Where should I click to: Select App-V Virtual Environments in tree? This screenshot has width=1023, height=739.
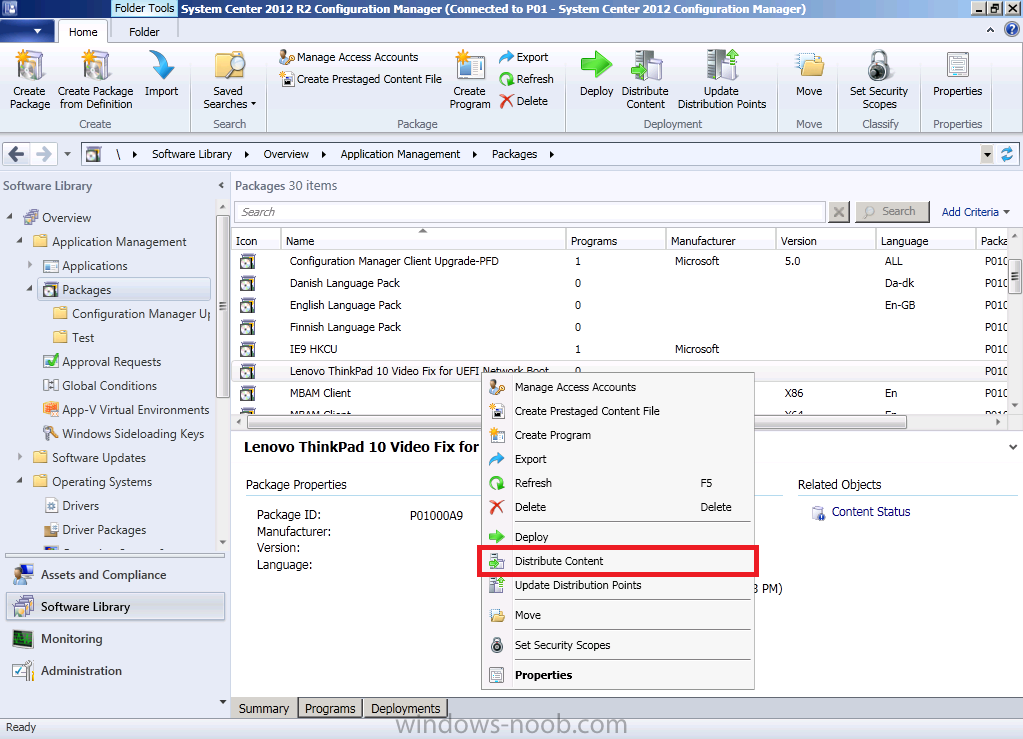(x=135, y=410)
